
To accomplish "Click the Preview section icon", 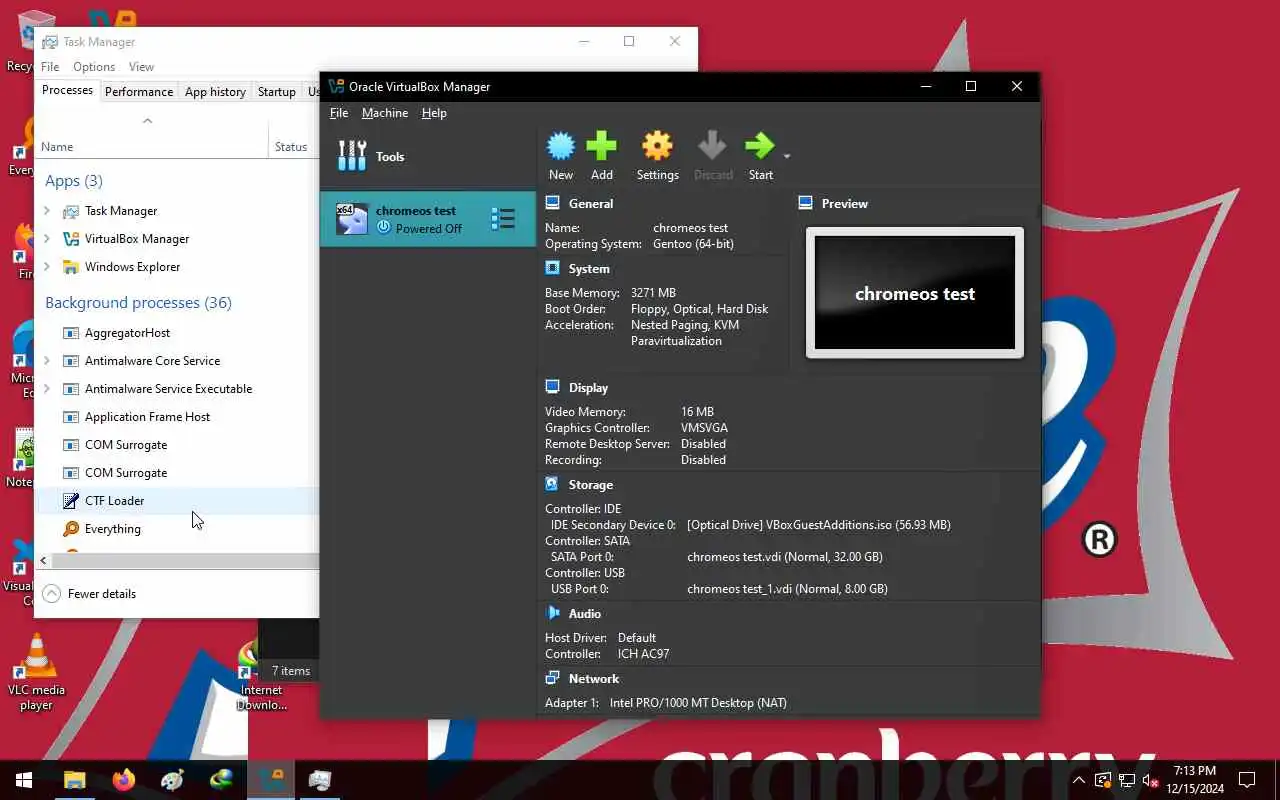I will (806, 203).
